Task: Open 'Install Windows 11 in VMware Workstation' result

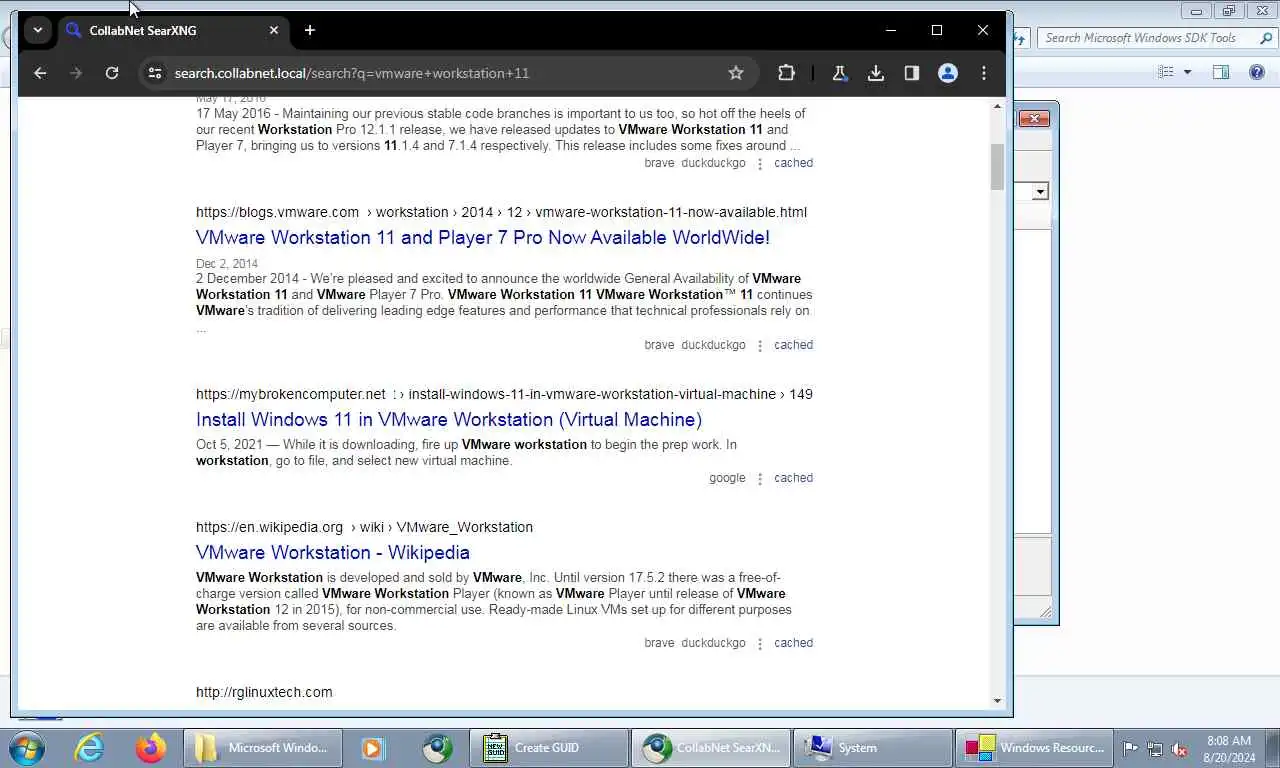Action: [x=449, y=419]
